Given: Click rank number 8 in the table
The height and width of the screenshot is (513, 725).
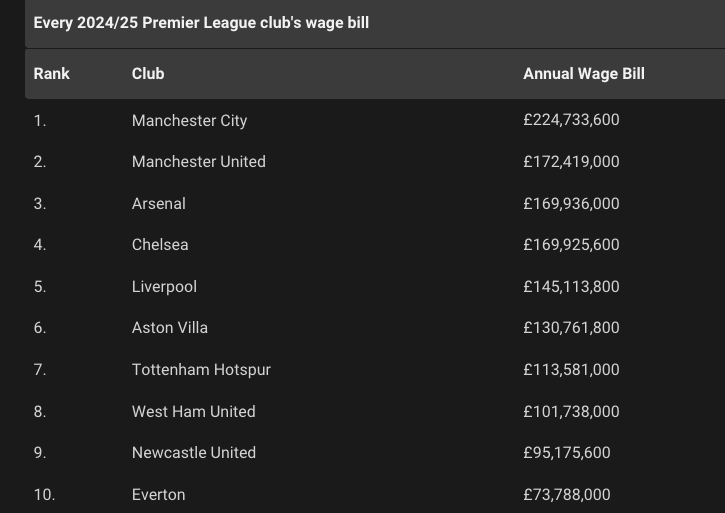Looking at the screenshot, I should [x=40, y=412].
